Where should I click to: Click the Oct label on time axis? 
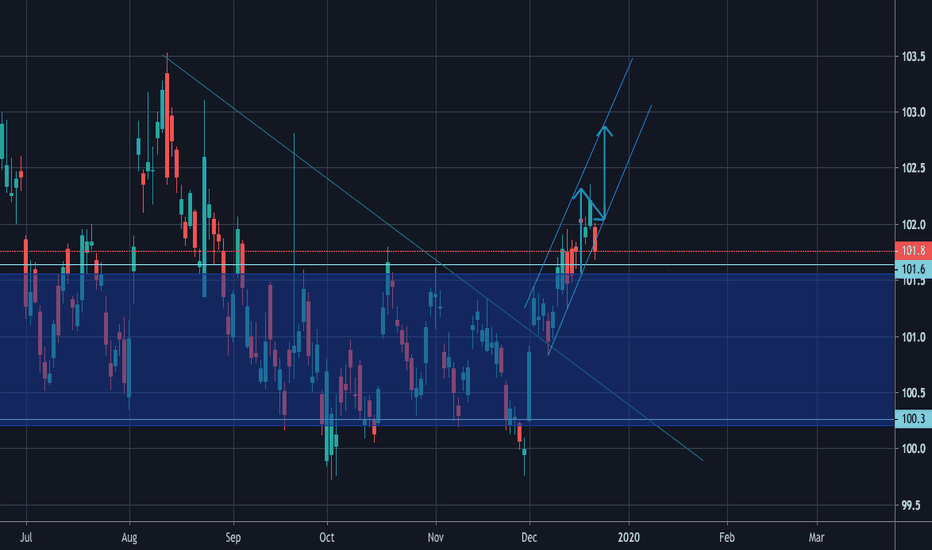[x=327, y=538]
